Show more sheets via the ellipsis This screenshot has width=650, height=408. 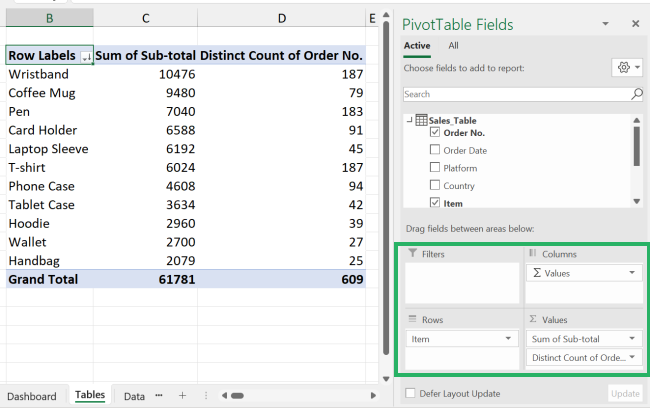(x=159, y=396)
